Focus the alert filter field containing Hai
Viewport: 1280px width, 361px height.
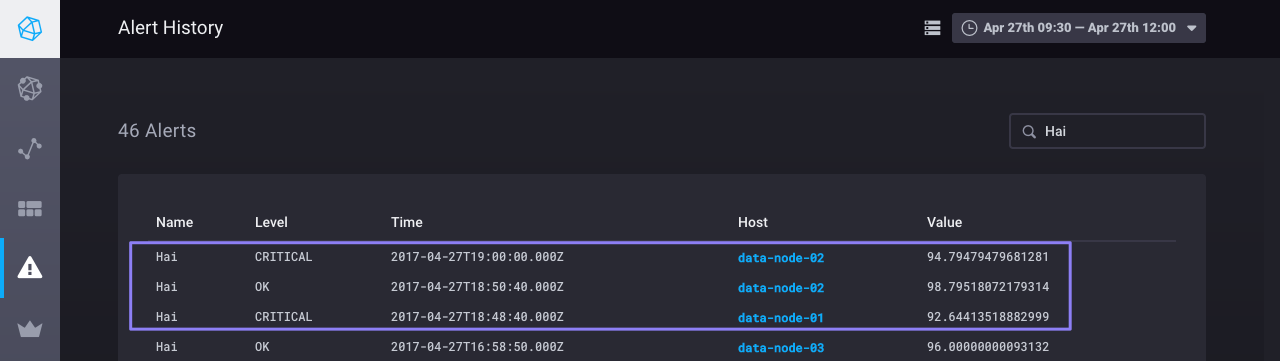(x=1107, y=131)
